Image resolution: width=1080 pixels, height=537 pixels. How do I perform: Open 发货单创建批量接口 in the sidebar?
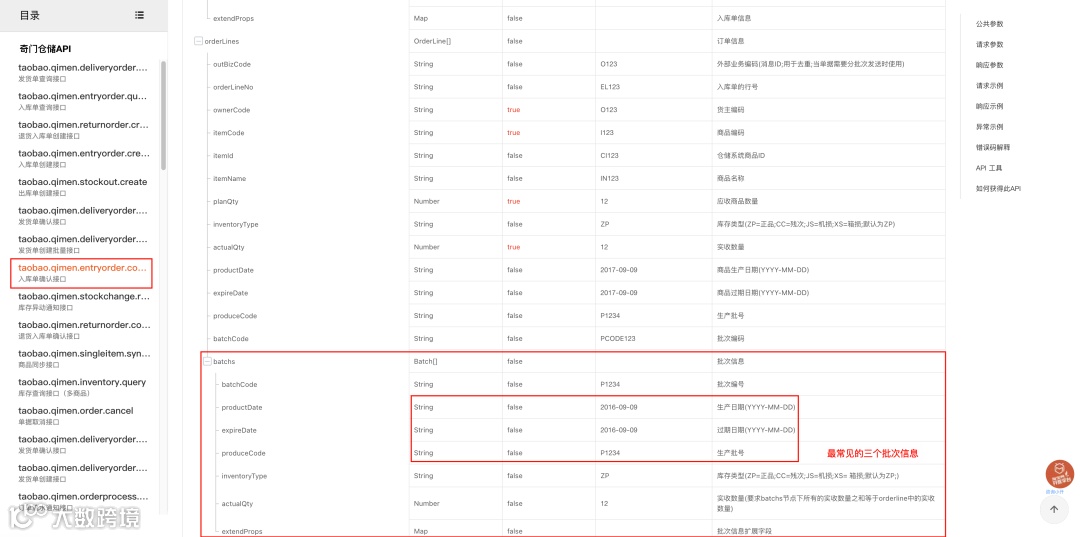point(83,244)
